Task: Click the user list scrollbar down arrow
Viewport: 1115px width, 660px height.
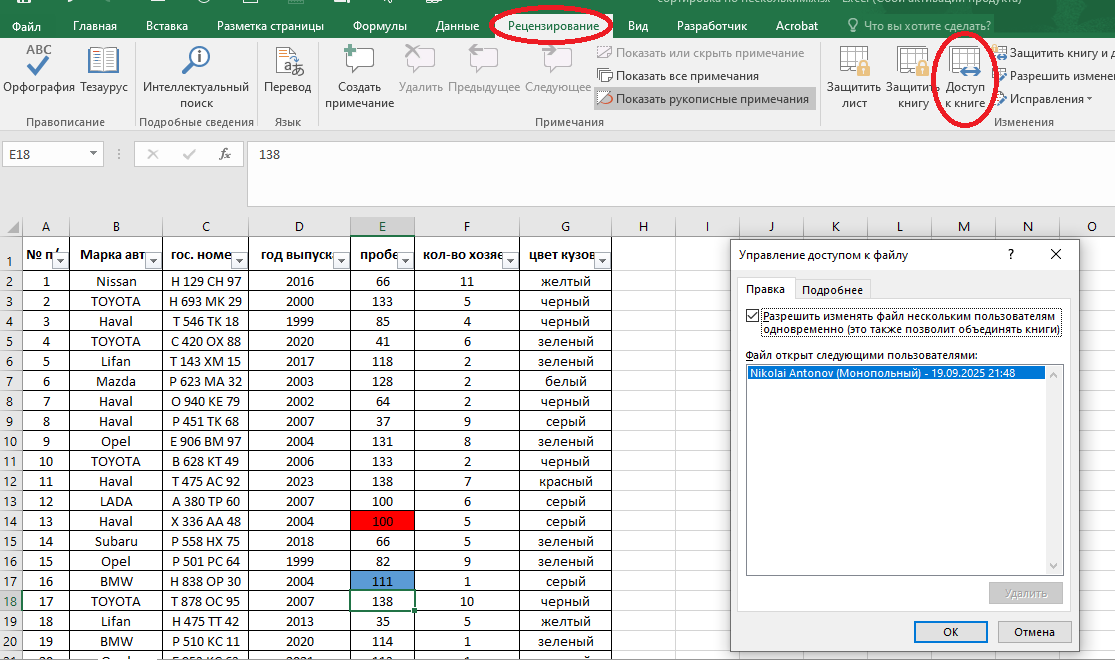Action: pyautogui.click(x=1054, y=566)
